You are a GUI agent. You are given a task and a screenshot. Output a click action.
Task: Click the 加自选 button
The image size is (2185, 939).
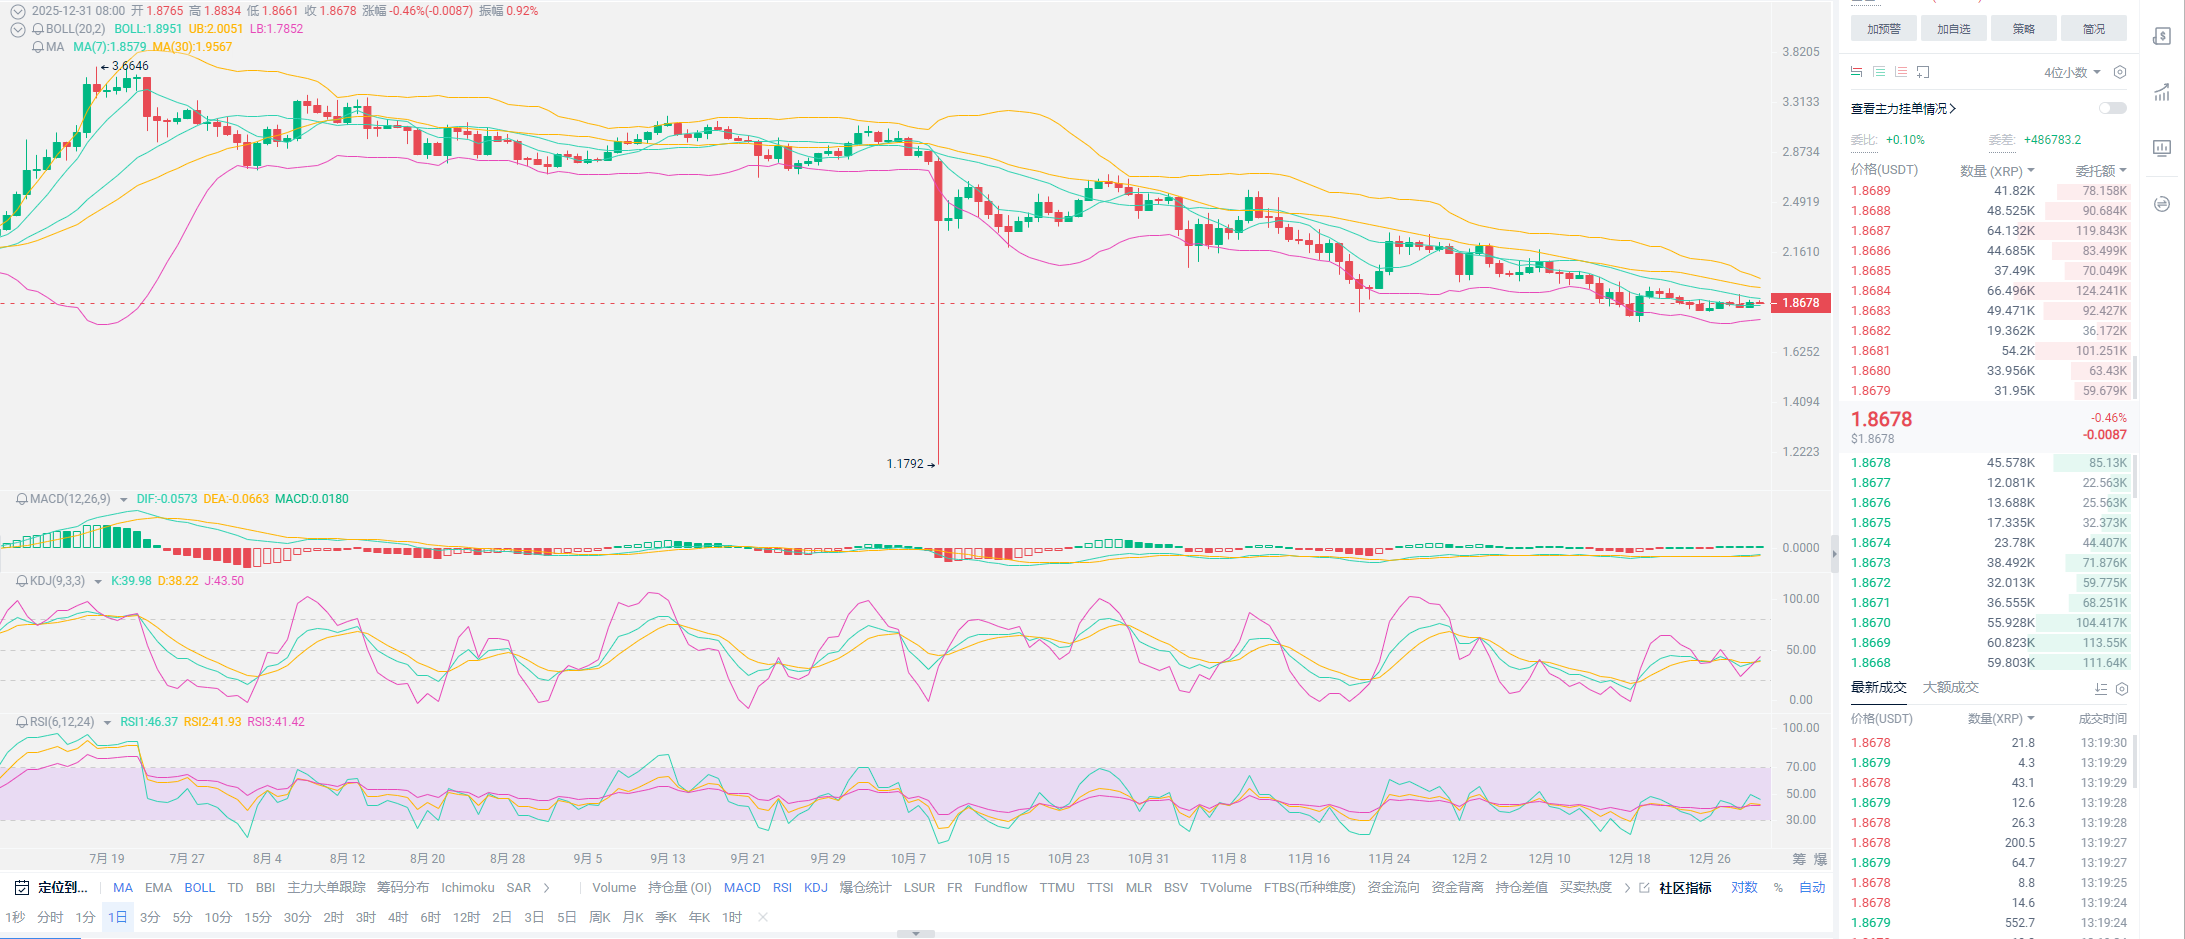pyautogui.click(x=1953, y=29)
